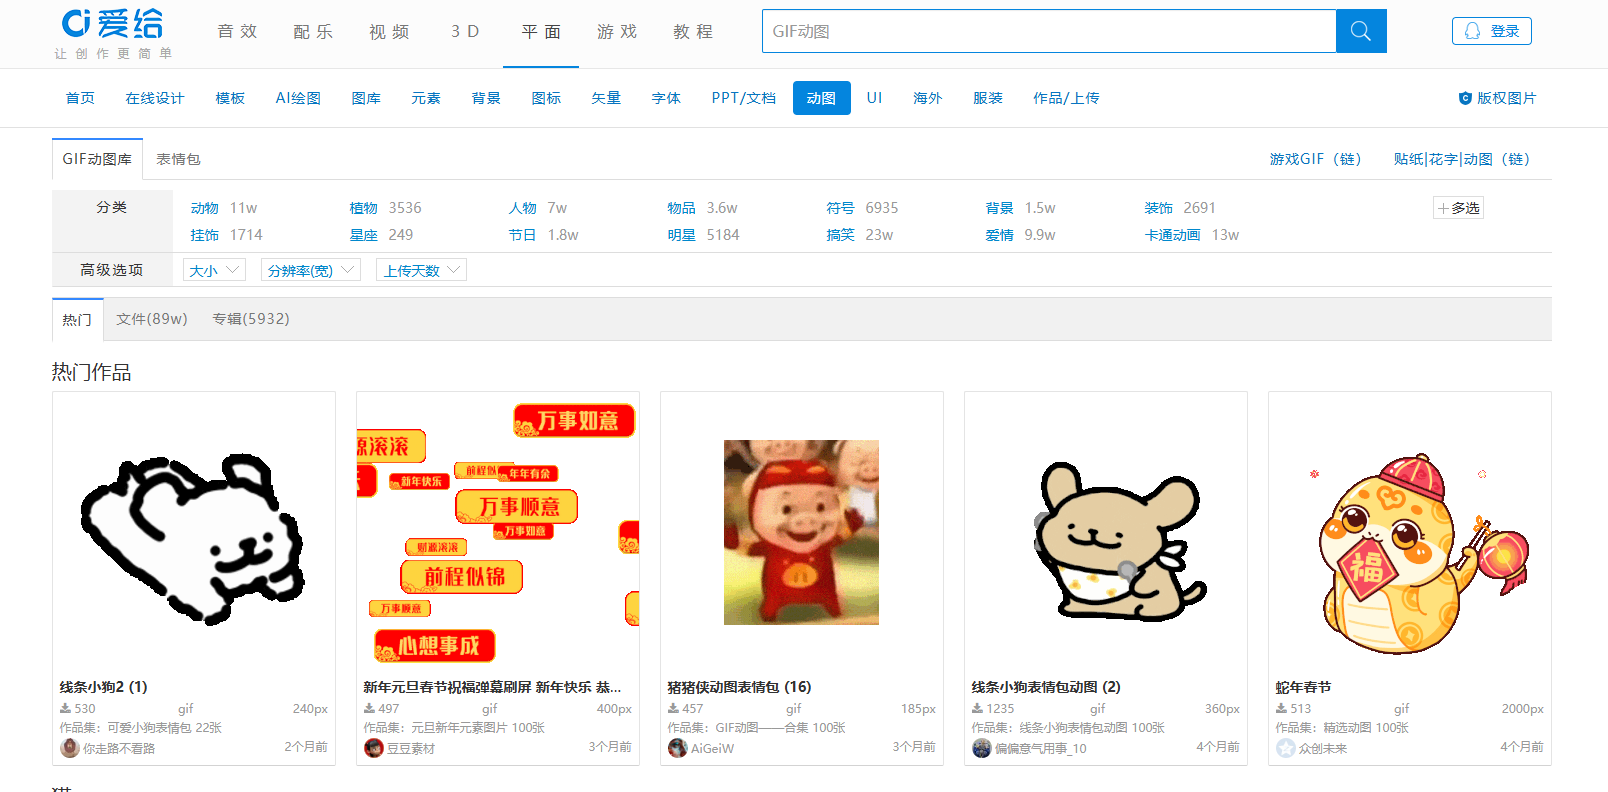1608x792 pixels.
Task: Open the 分辨率(宽) dropdown
Action: pos(310,270)
